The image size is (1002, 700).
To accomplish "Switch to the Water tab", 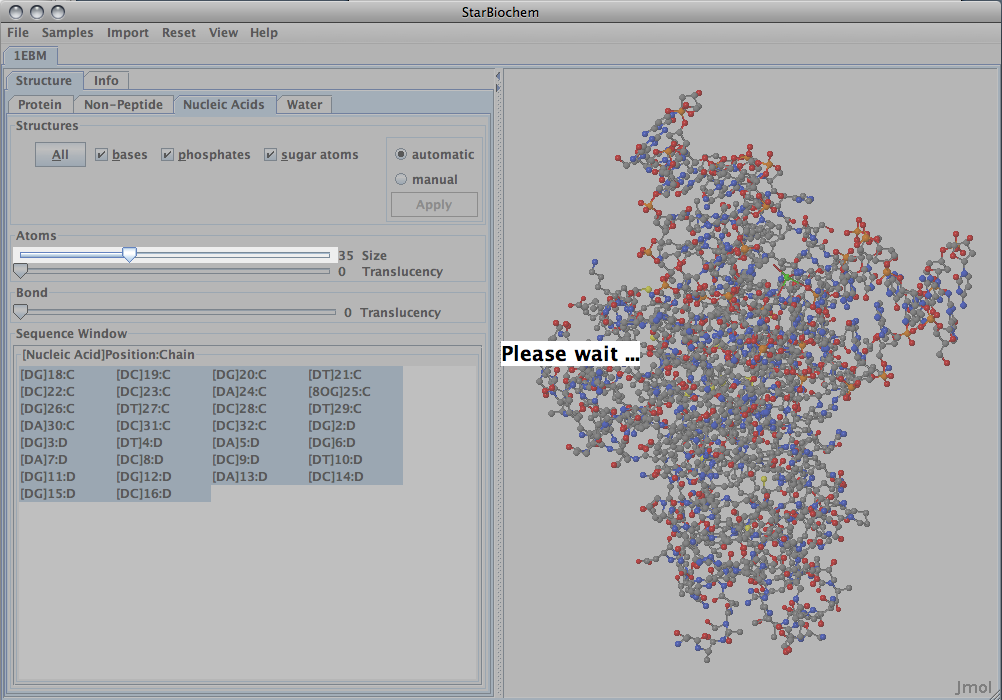I will pyautogui.click(x=304, y=104).
